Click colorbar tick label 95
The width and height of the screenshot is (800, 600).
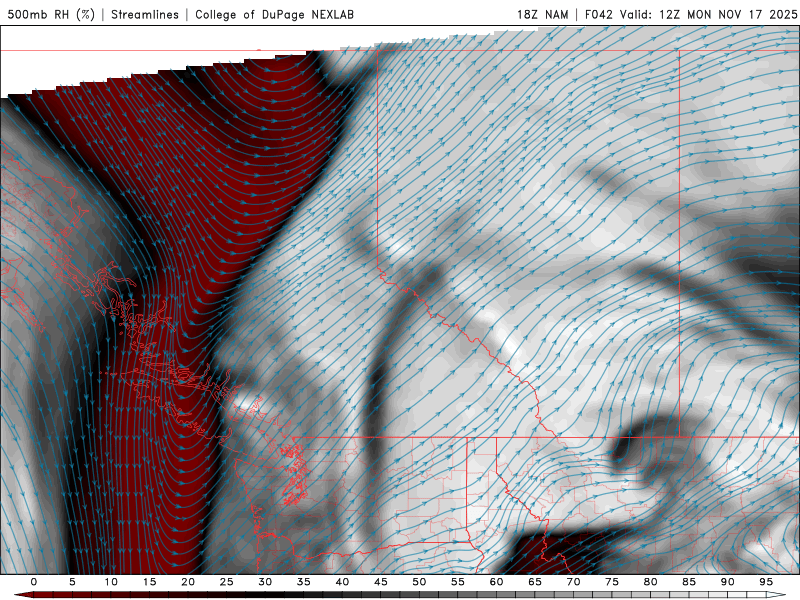766,582
